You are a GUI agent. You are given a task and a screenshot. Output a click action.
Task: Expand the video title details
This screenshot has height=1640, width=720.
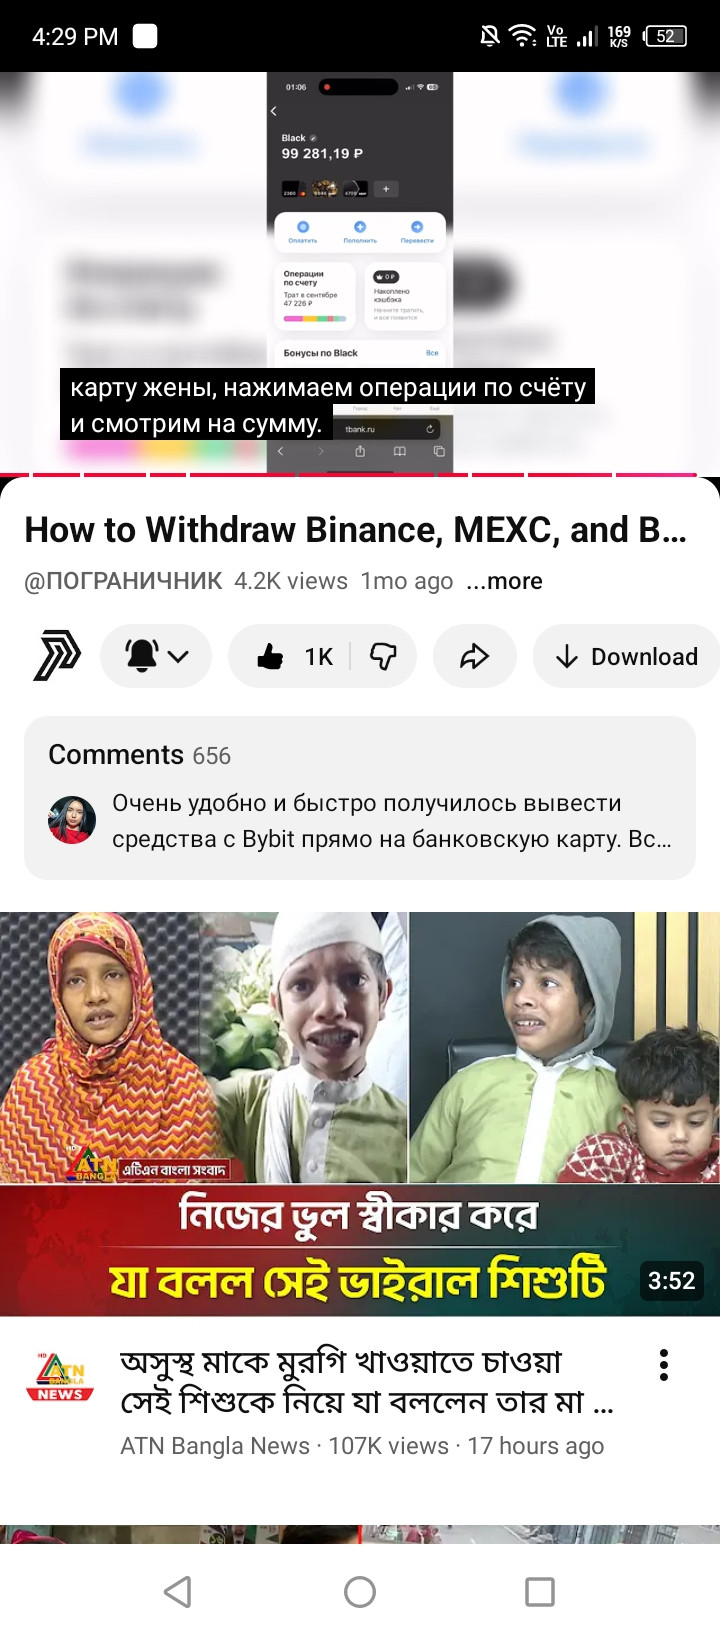(x=355, y=530)
